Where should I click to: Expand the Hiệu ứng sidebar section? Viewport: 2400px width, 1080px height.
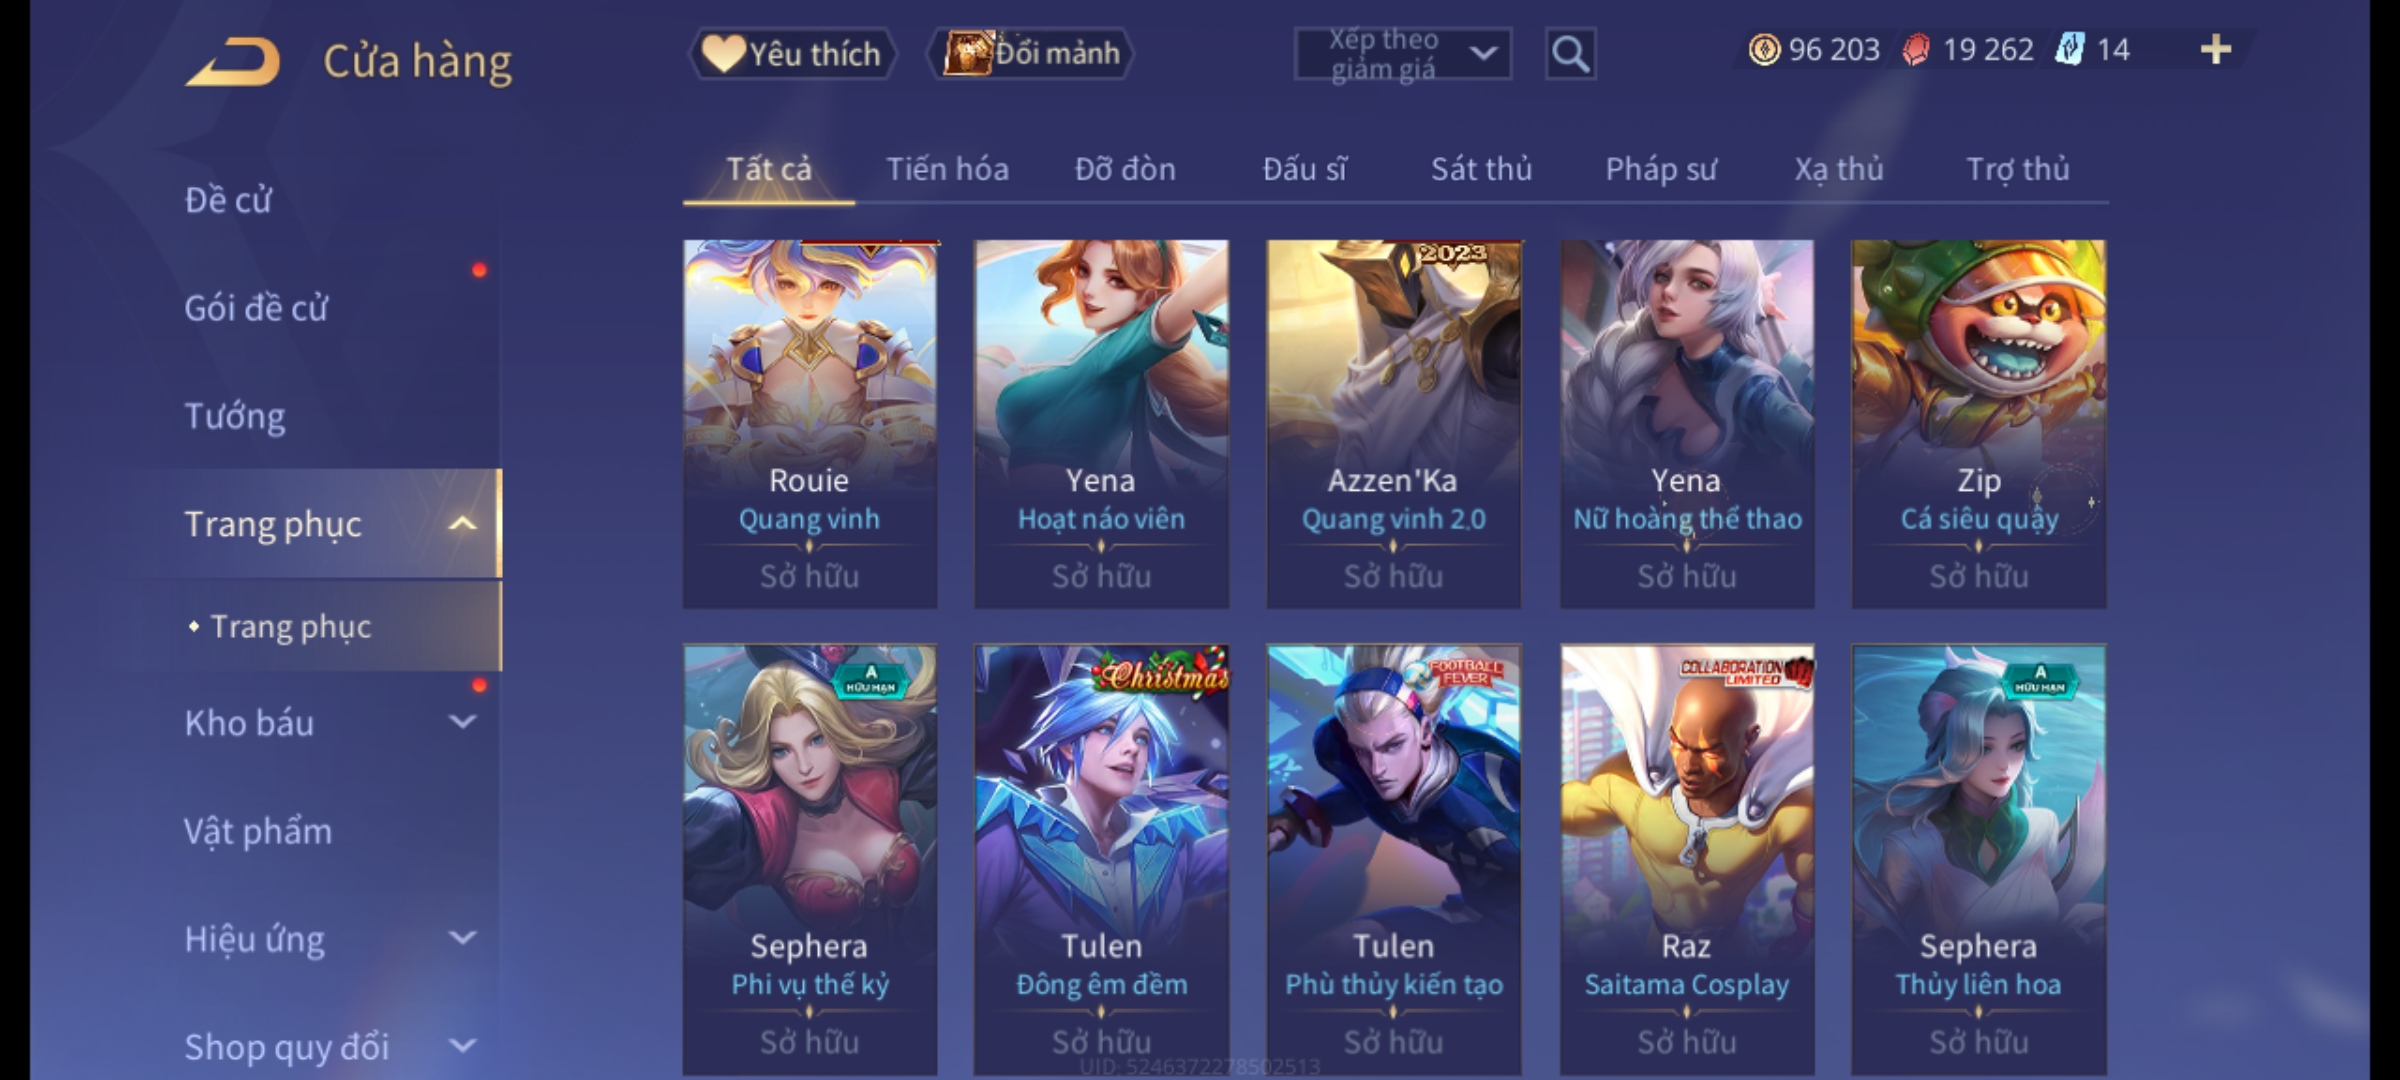point(462,937)
